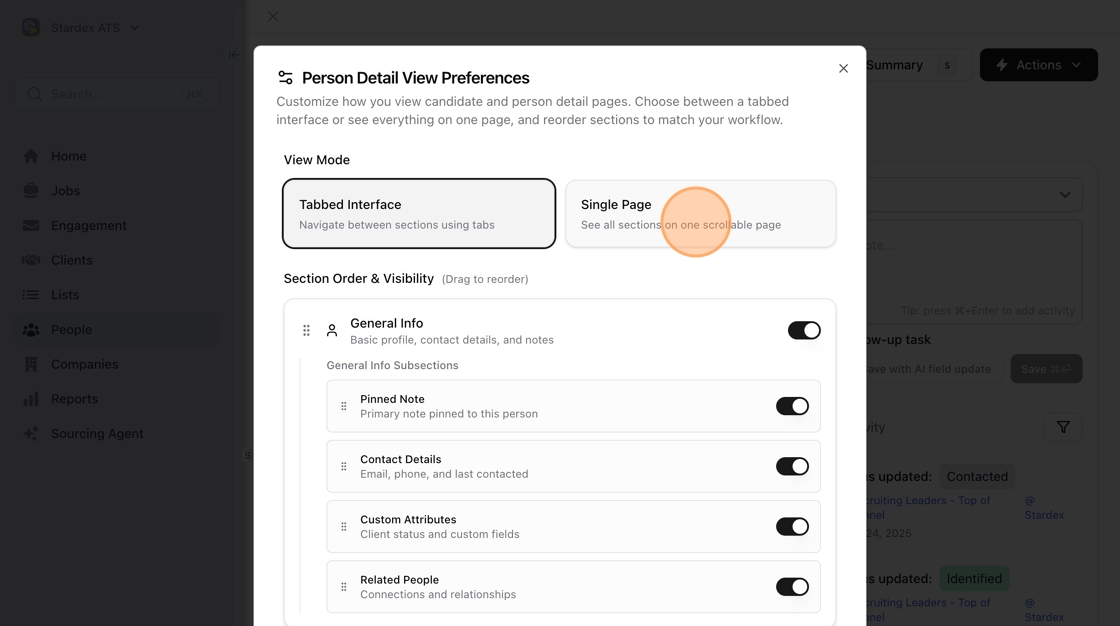Close the Person Detail View Preferences dialog

coord(843,69)
